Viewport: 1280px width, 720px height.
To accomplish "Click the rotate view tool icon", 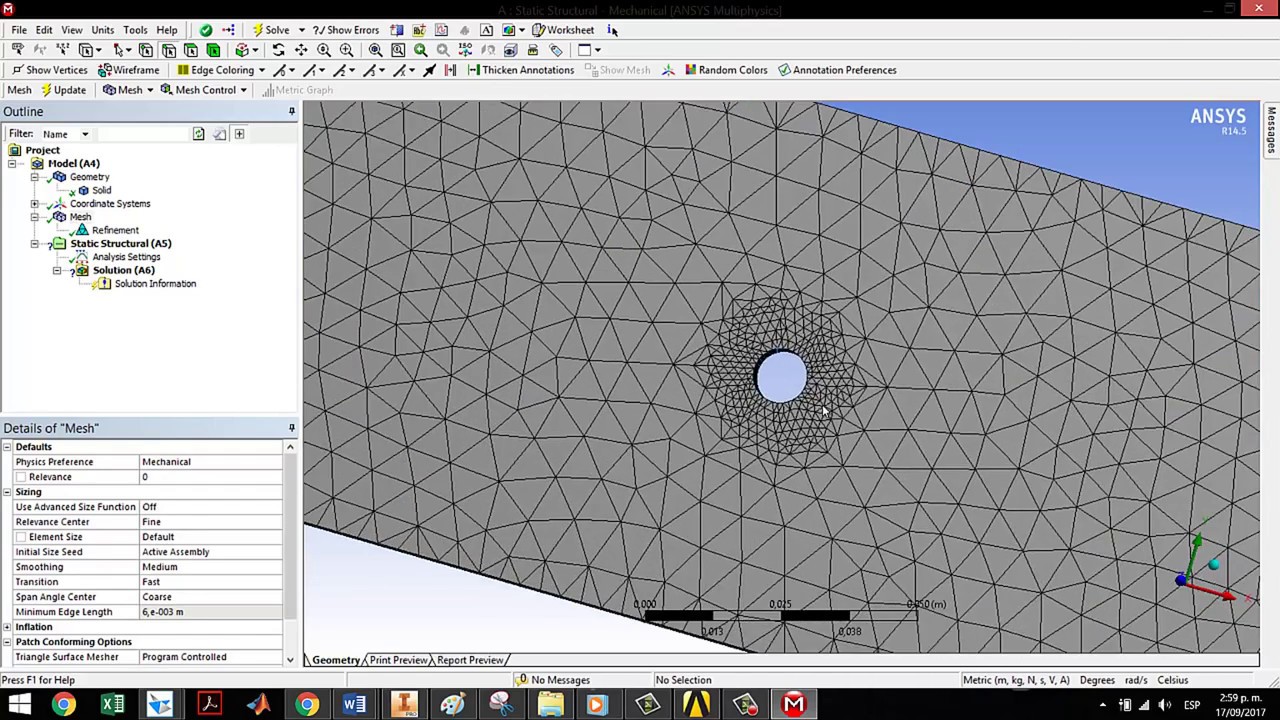I will point(279,50).
